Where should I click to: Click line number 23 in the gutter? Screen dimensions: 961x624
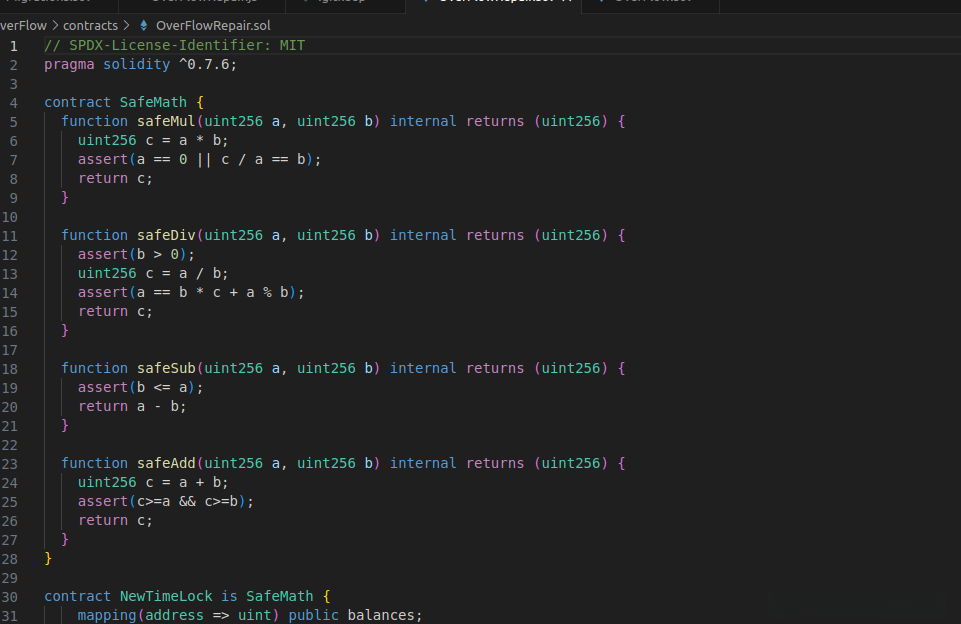10,465
